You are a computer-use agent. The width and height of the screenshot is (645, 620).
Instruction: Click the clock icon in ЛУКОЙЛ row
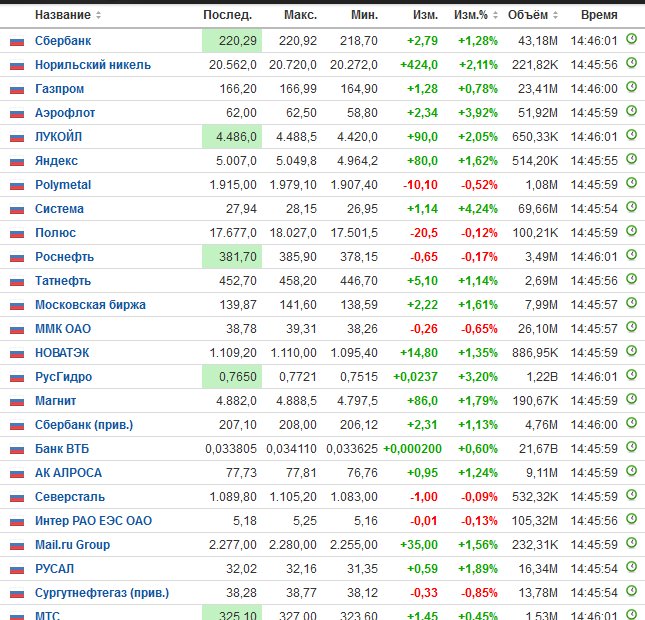pyautogui.click(x=631, y=135)
